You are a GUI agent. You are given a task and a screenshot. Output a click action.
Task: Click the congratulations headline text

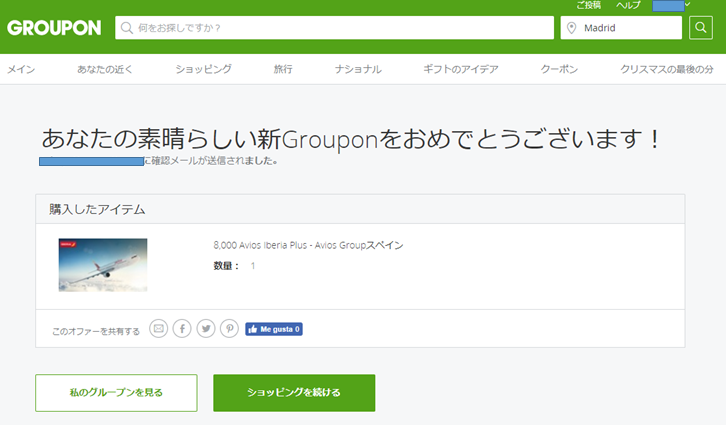351,139
